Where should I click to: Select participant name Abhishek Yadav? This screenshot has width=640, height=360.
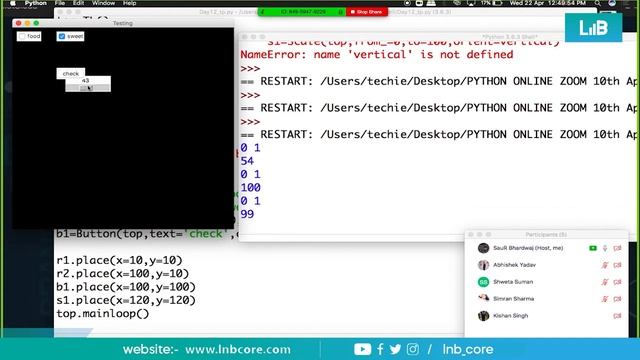(x=514, y=265)
